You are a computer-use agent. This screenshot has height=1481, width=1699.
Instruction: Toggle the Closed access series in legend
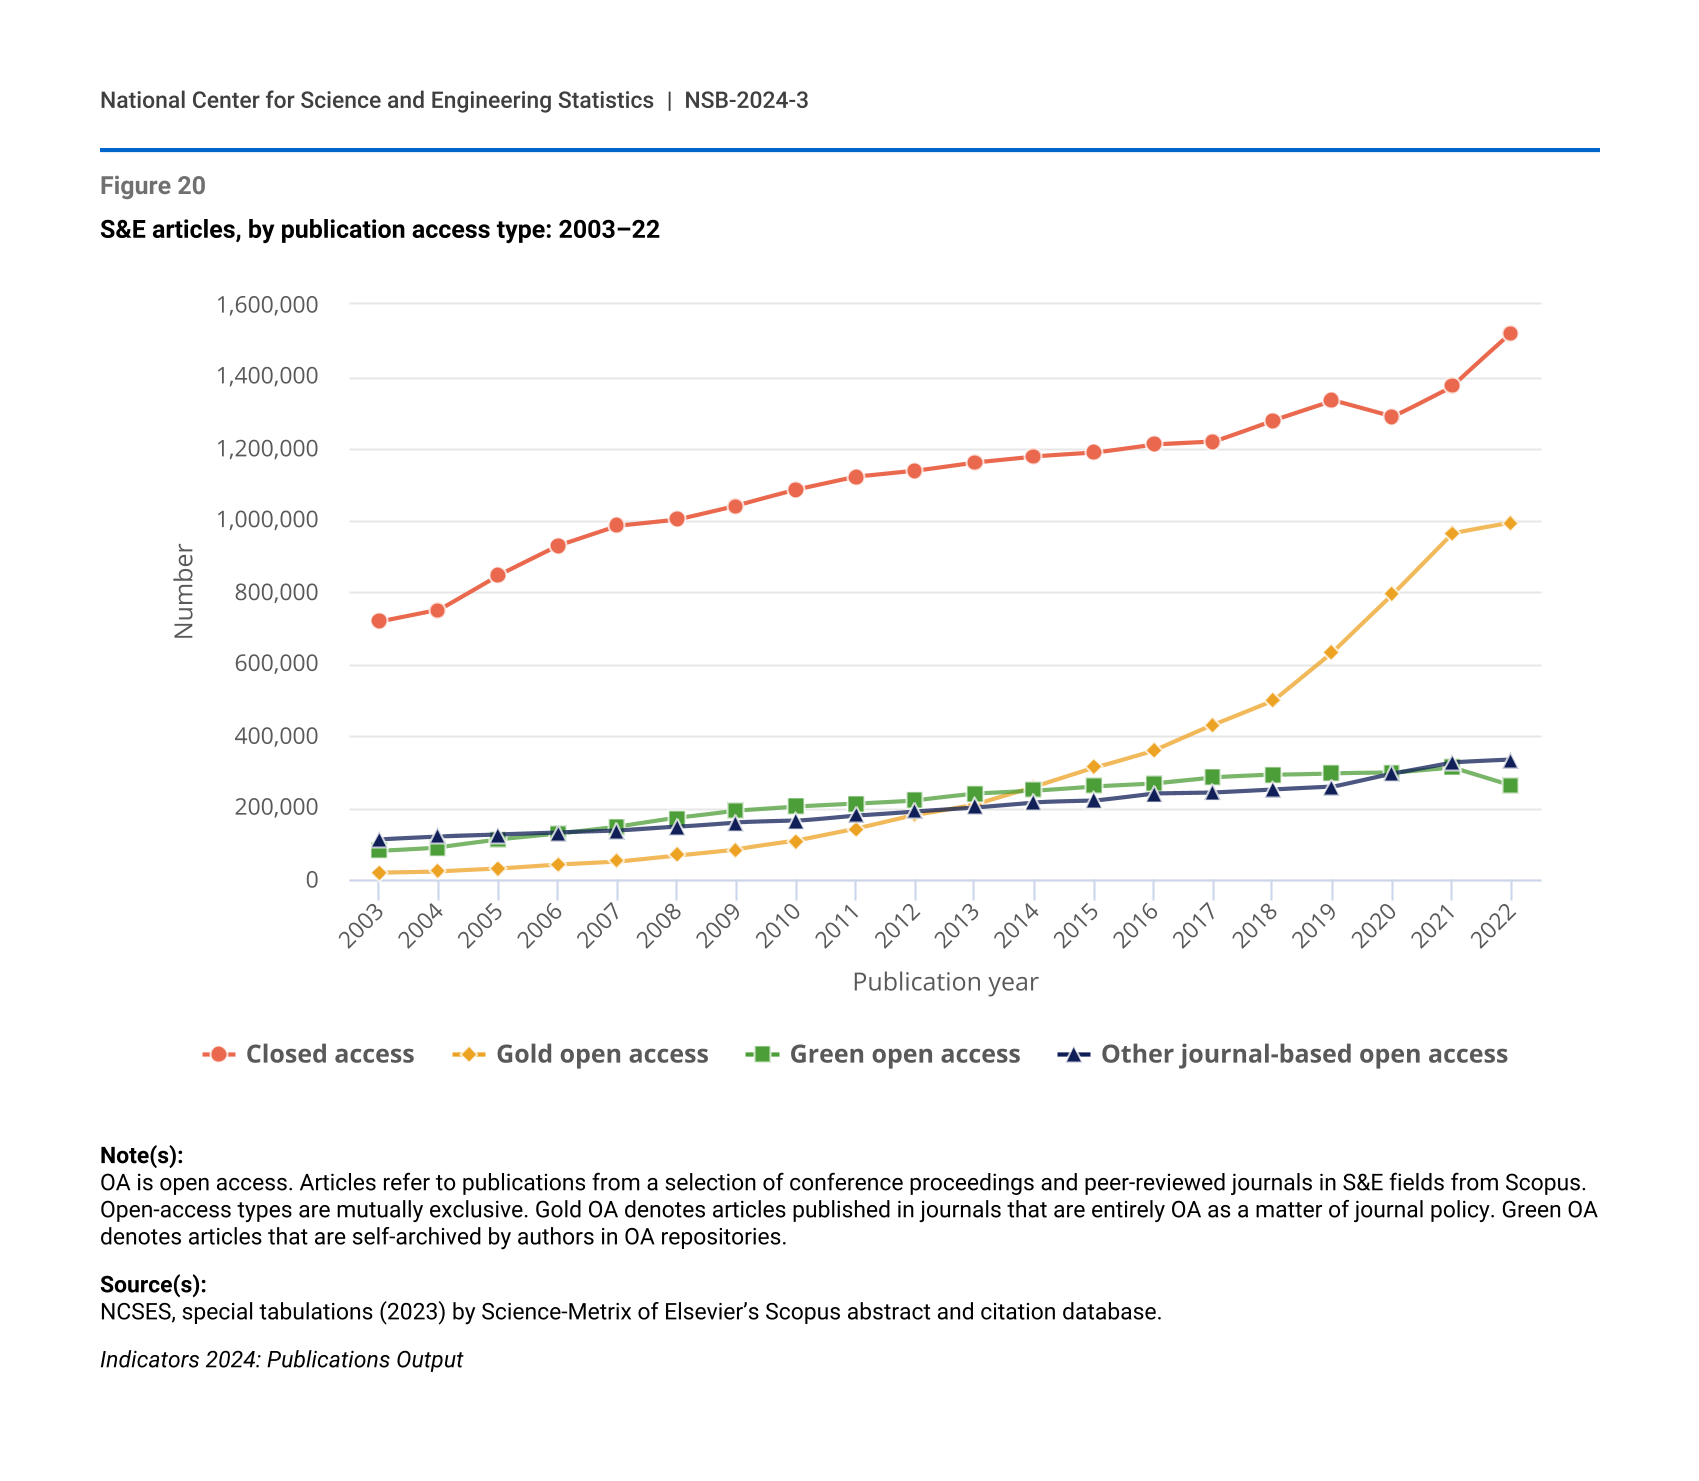[x=309, y=1054]
